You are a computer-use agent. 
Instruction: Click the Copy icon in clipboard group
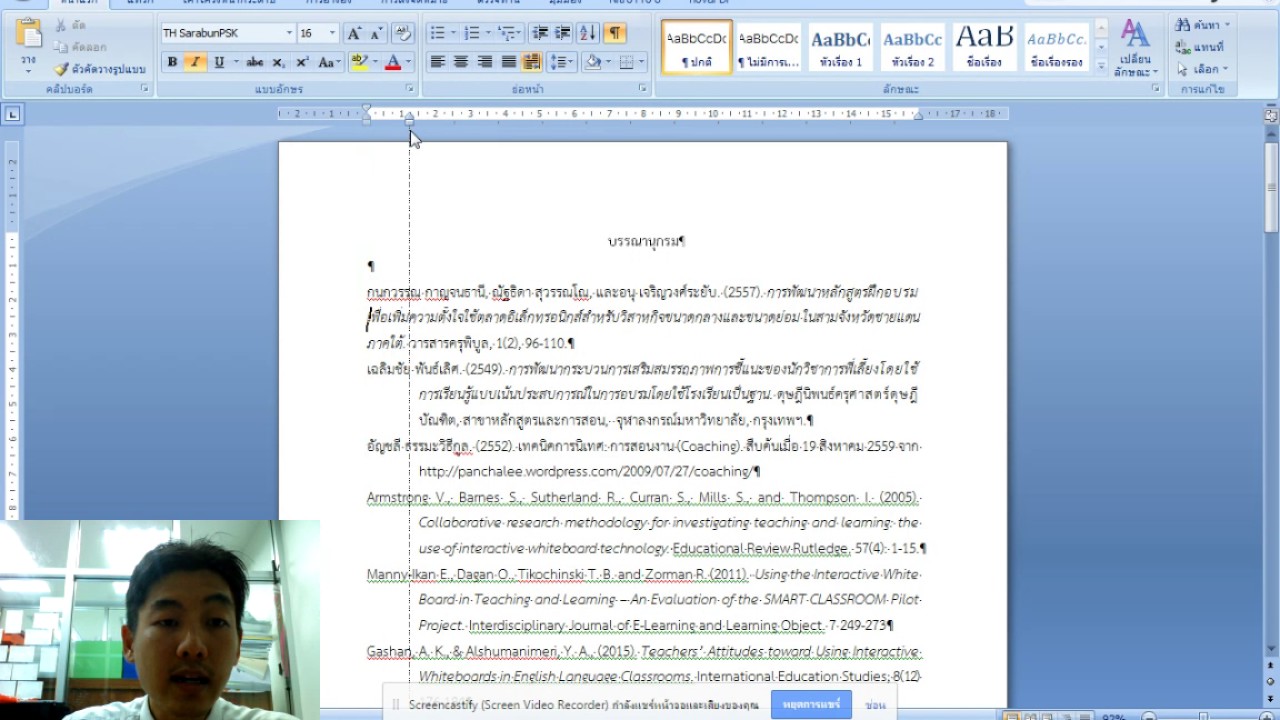(61, 47)
